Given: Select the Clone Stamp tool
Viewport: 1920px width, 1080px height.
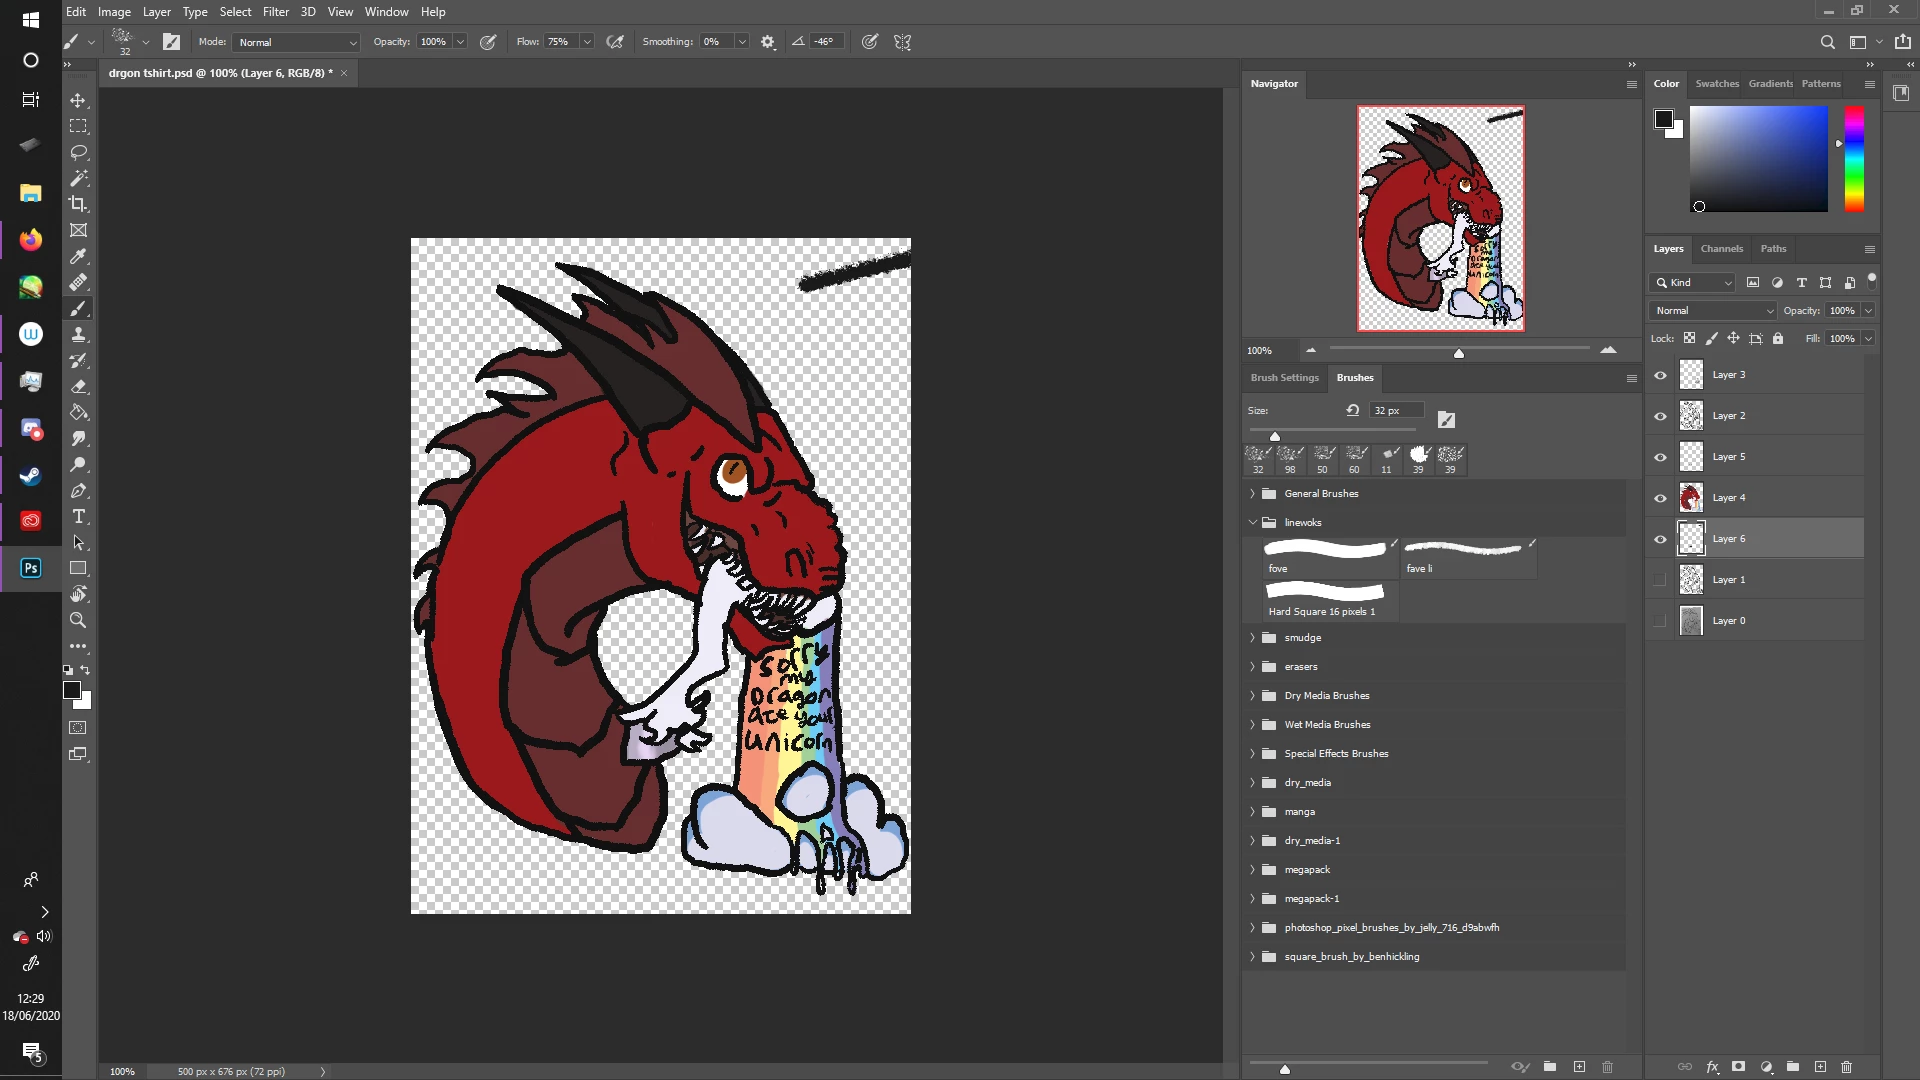Looking at the screenshot, I should coord(78,334).
